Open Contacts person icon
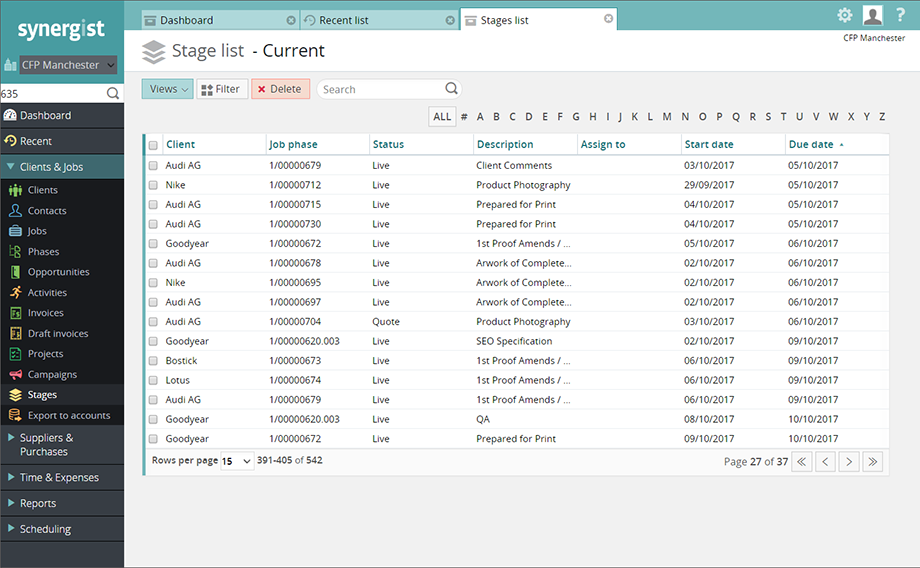 pyautogui.click(x=15, y=211)
